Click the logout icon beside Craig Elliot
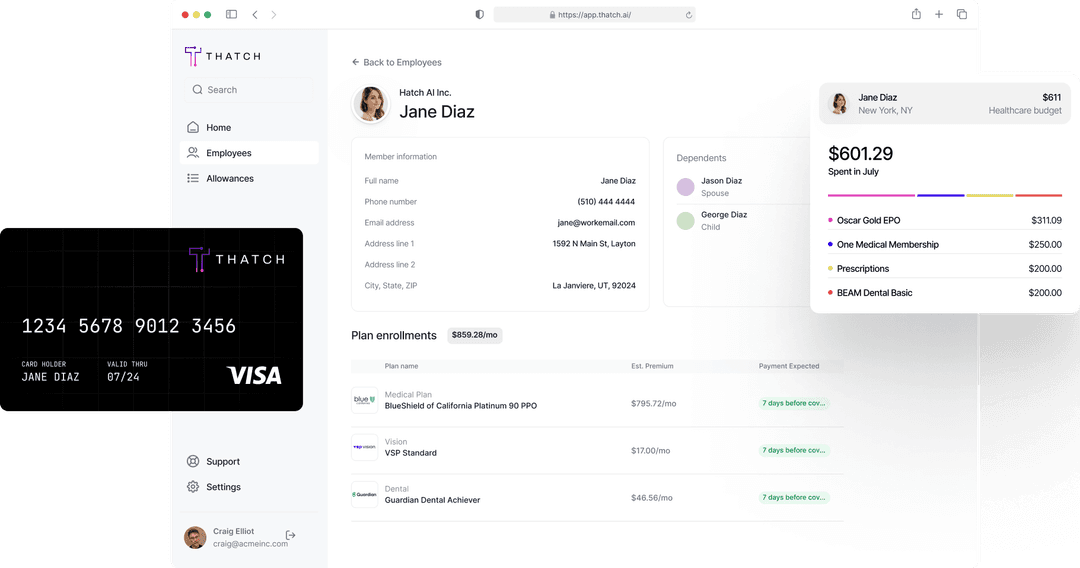 click(291, 536)
